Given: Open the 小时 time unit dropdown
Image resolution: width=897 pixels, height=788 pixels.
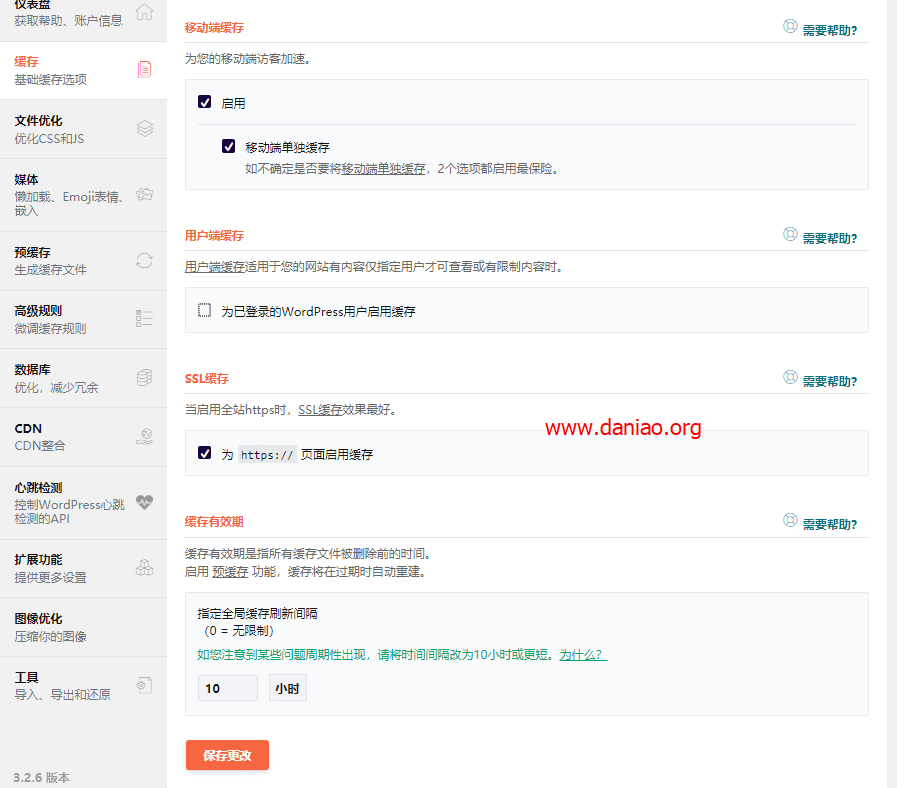Looking at the screenshot, I should tap(288, 688).
